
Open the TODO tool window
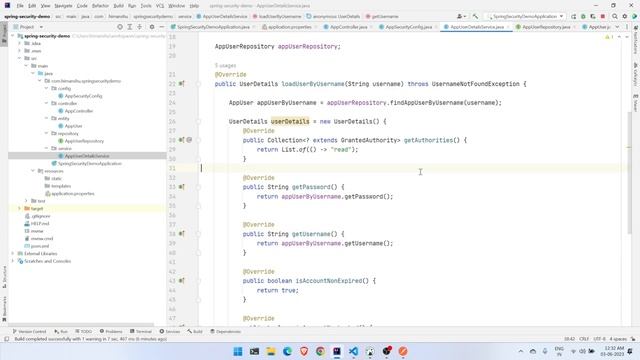coord(84,331)
